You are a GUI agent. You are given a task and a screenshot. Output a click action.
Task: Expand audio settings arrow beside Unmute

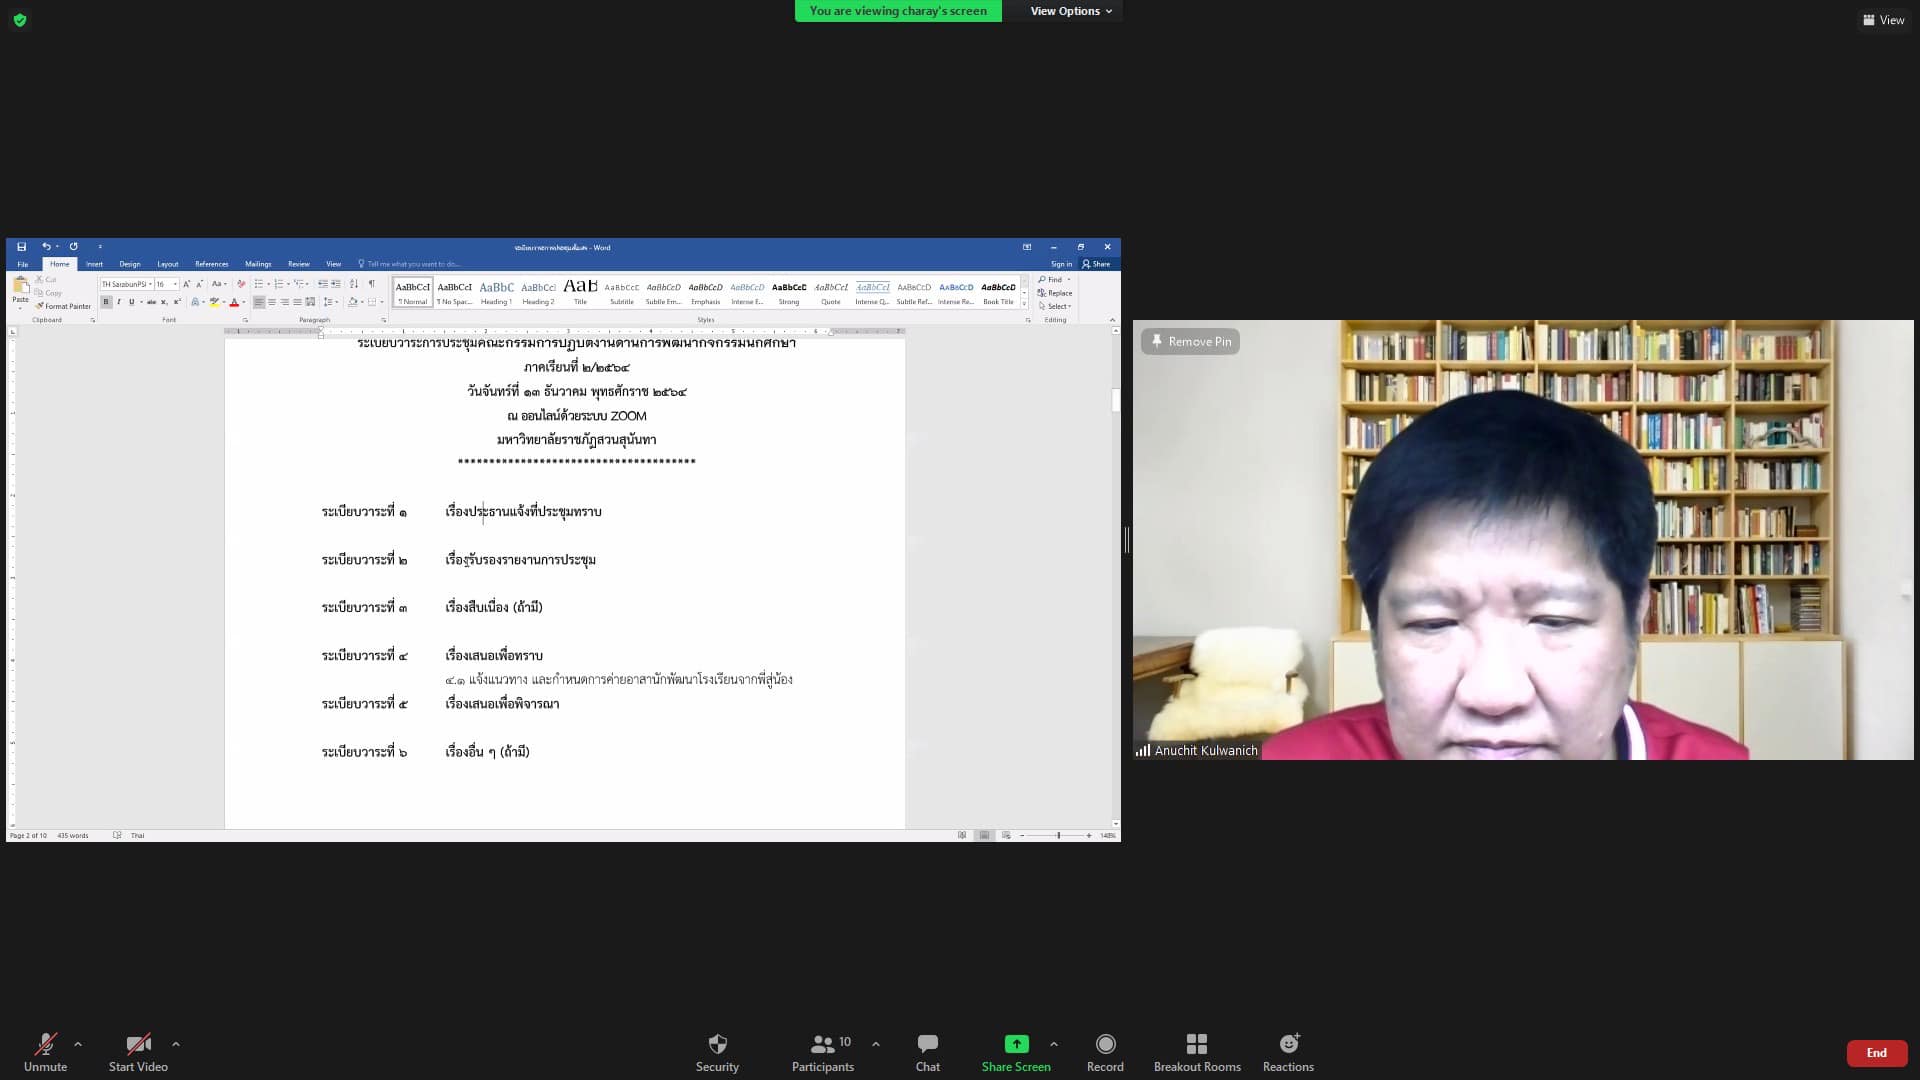pos(78,1044)
